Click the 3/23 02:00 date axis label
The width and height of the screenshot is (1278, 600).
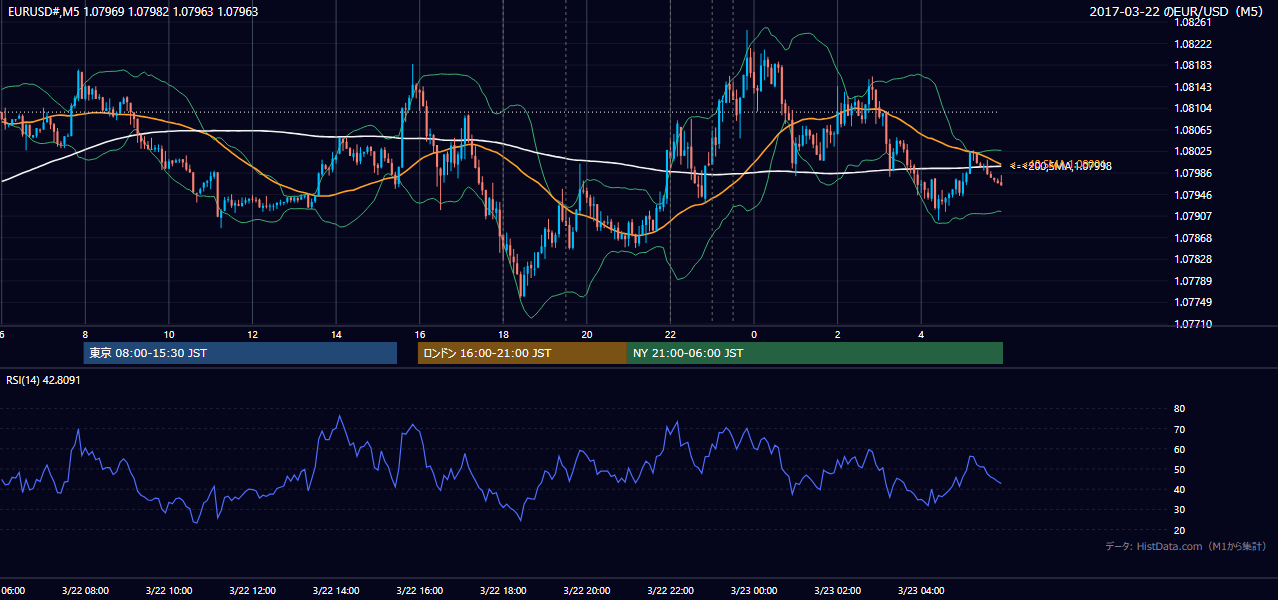click(838, 591)
